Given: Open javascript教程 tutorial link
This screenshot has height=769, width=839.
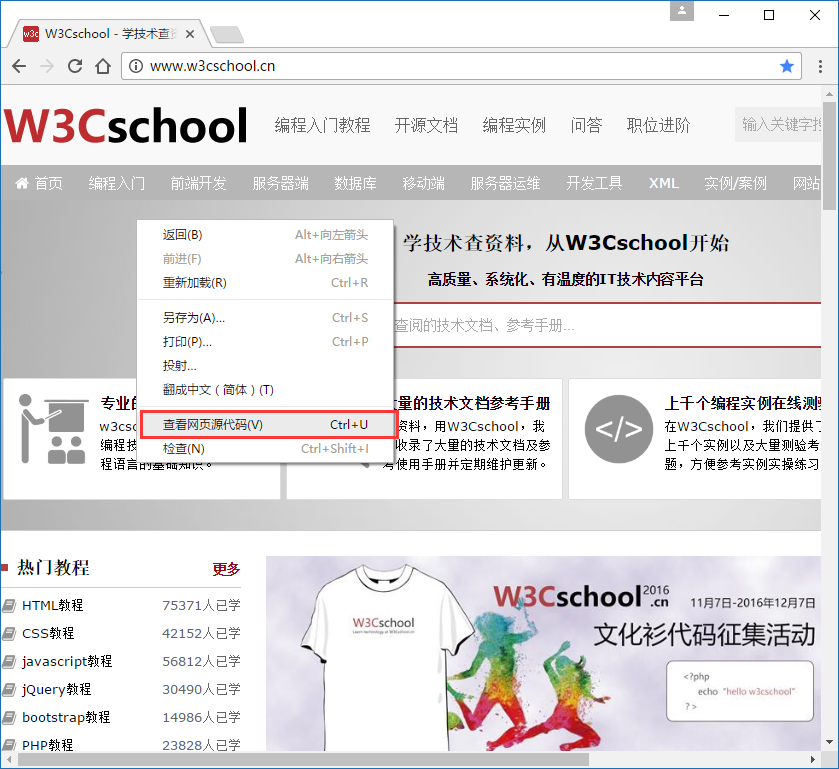Looking at the screenshot, I should click(67, 661).
